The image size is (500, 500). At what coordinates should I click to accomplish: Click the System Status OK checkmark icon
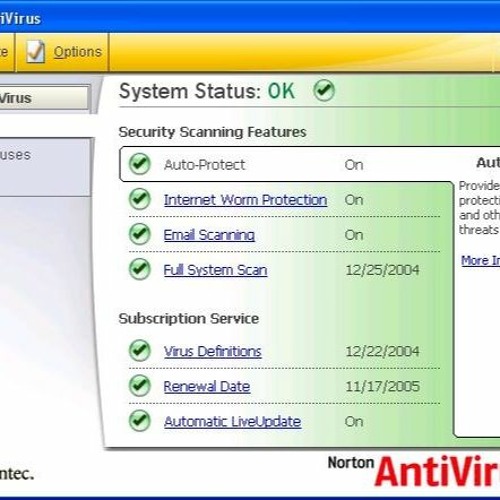(x=324, y=90)
